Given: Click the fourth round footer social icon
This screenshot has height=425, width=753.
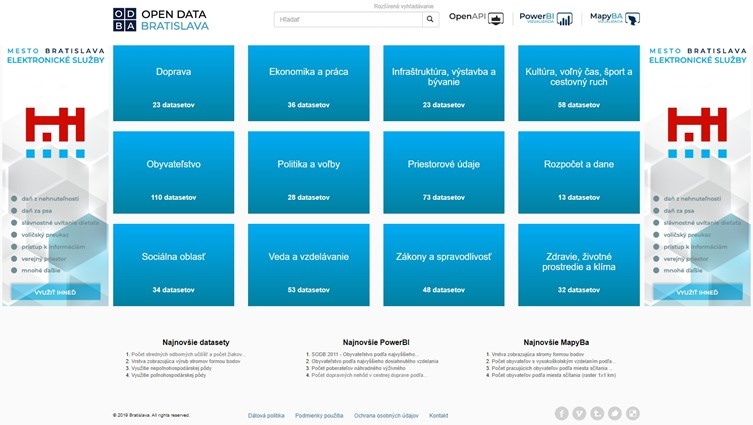Looking at the screenshot, I should pos(615,413).
